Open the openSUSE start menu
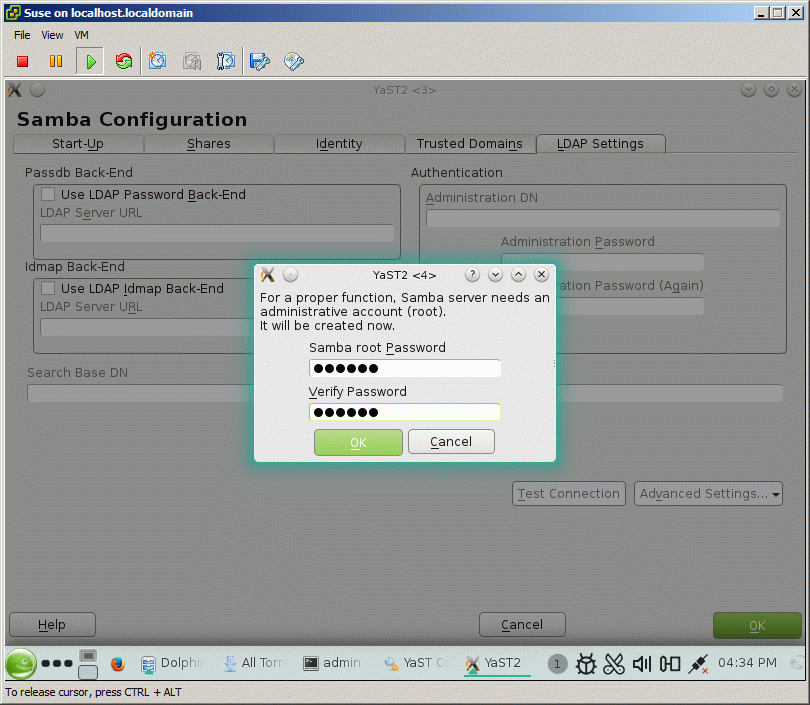This screenshot has width=810, height=705. [21, 663]
